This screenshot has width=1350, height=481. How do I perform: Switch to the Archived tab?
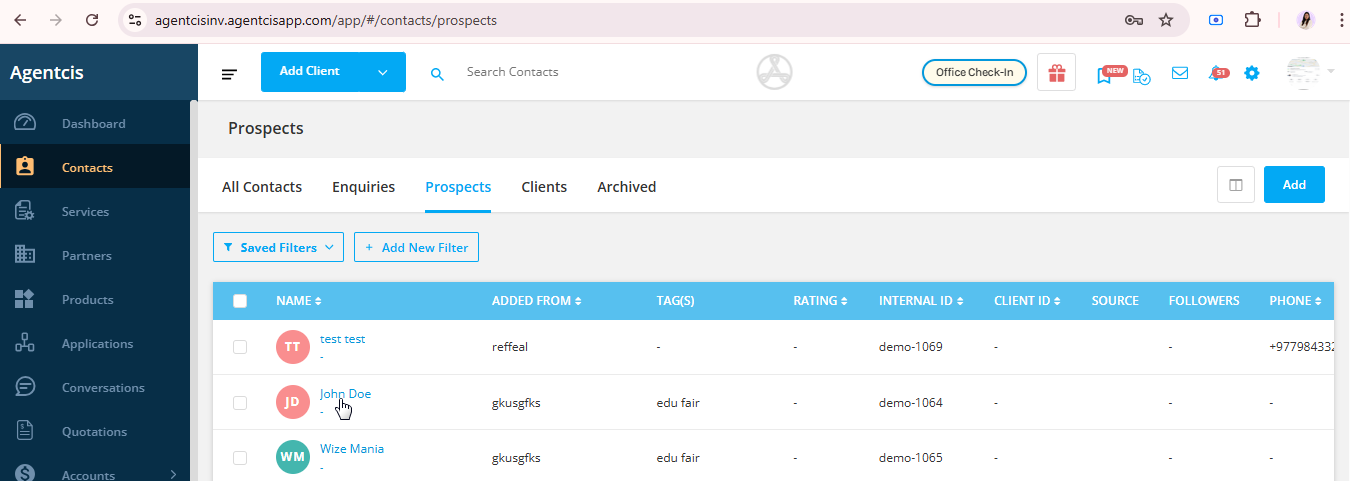click(x=626, y=187)
